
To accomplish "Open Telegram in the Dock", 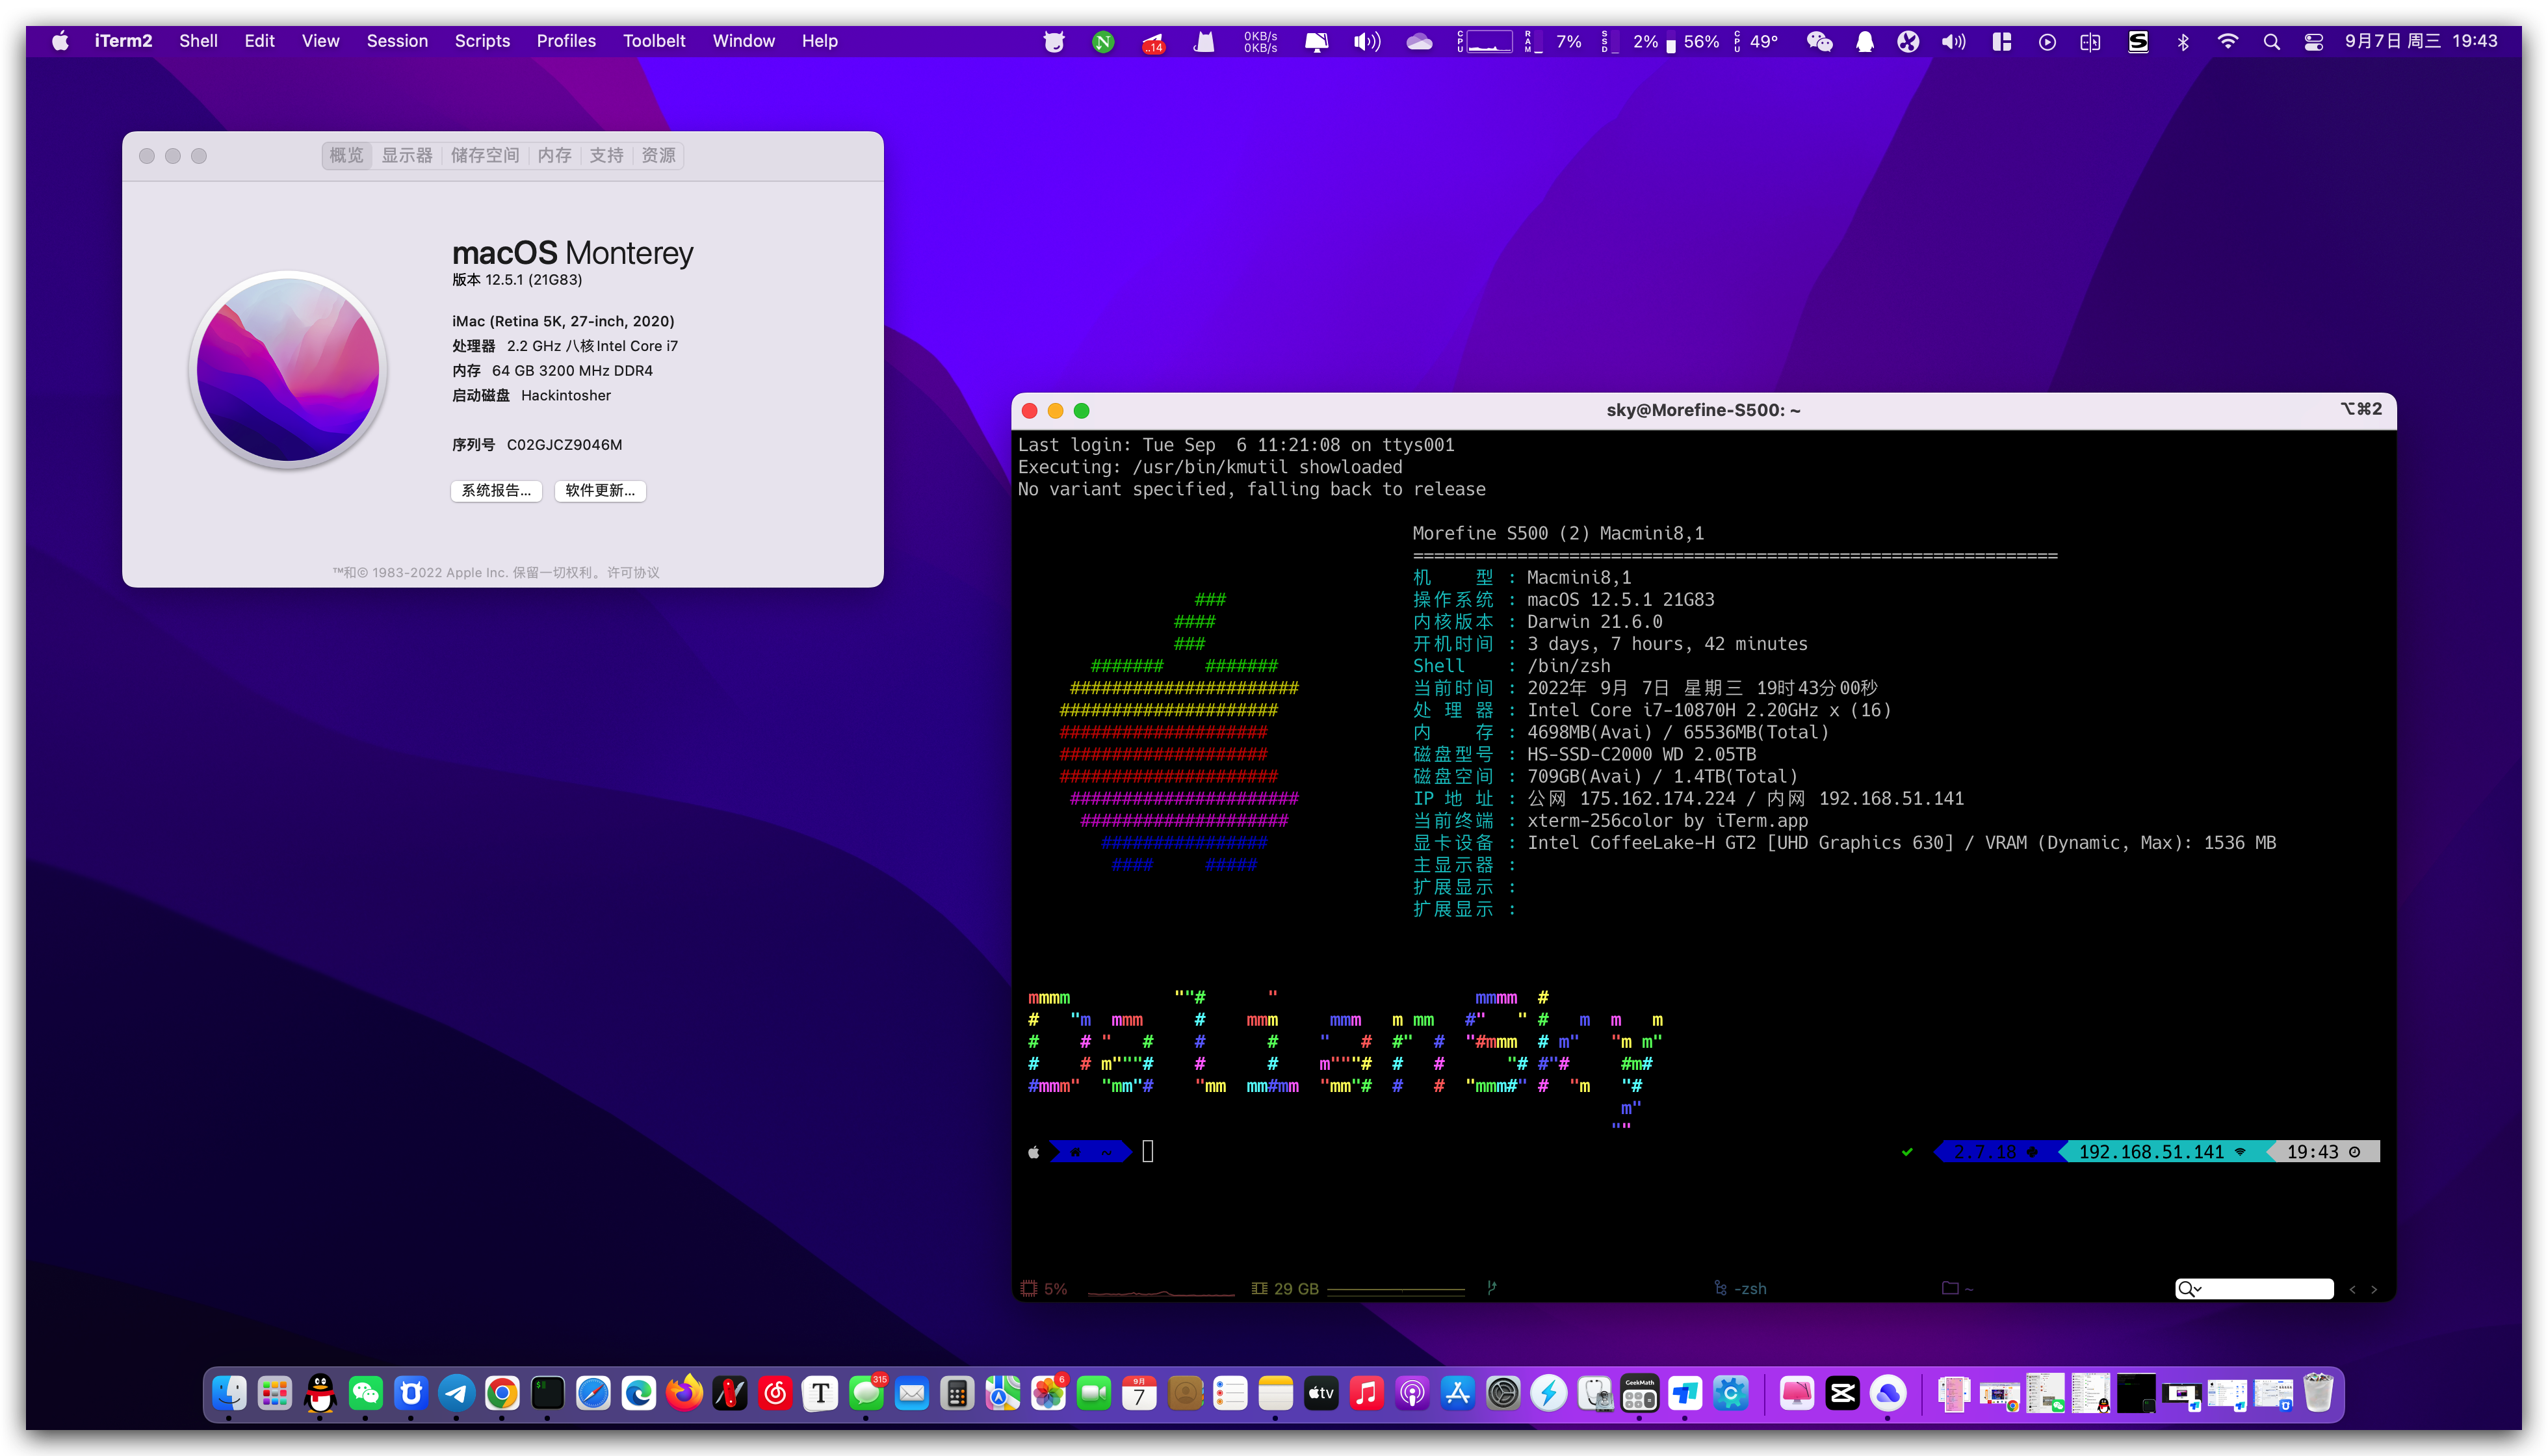I will (456, 1393).
